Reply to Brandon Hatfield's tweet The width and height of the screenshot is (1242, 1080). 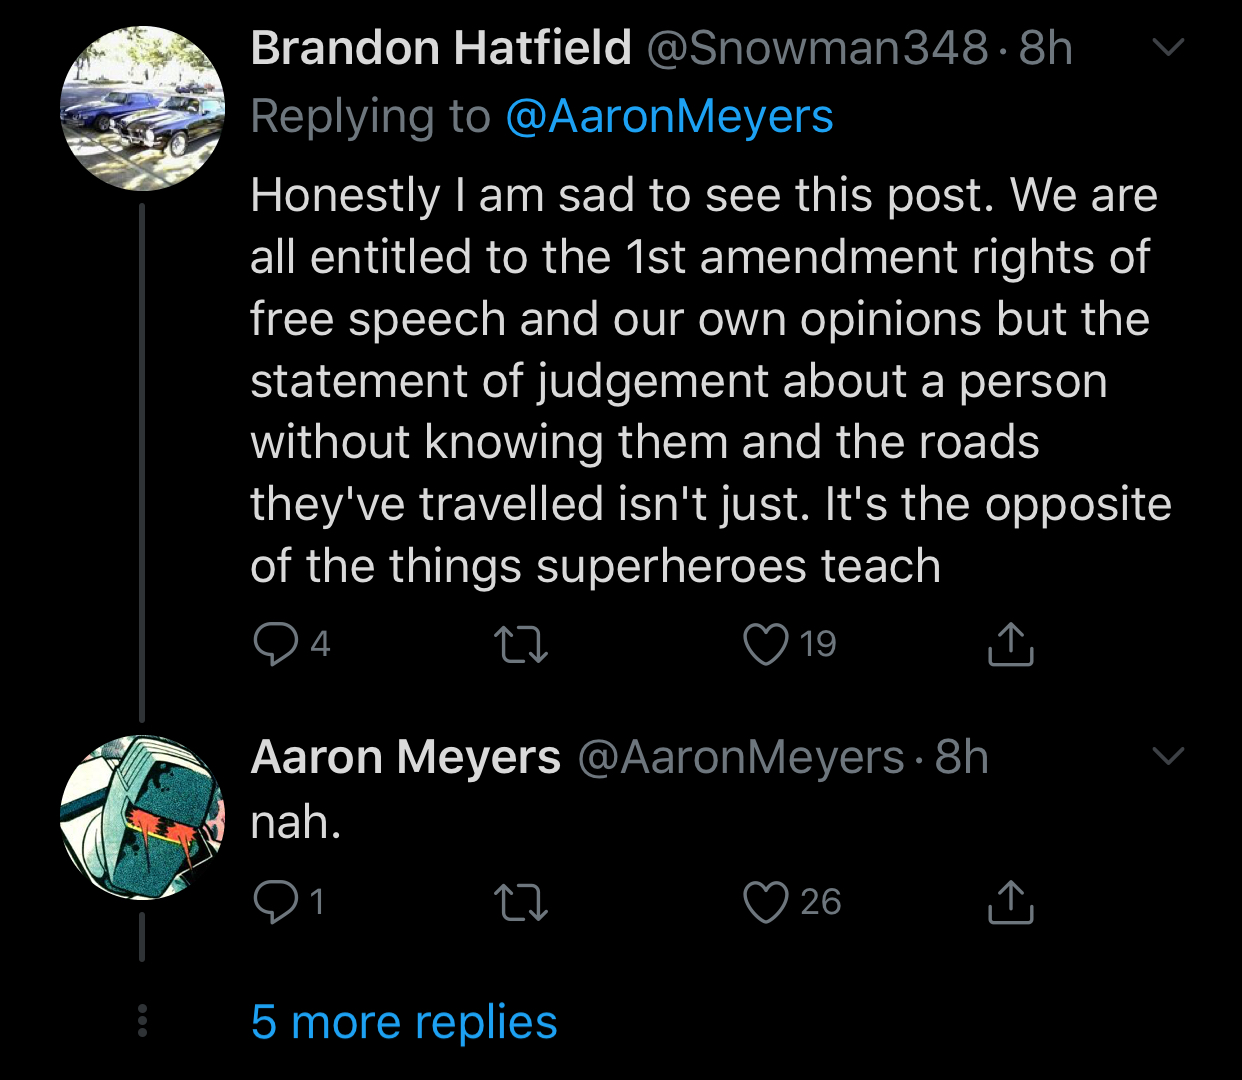click(x=276, y=644)
